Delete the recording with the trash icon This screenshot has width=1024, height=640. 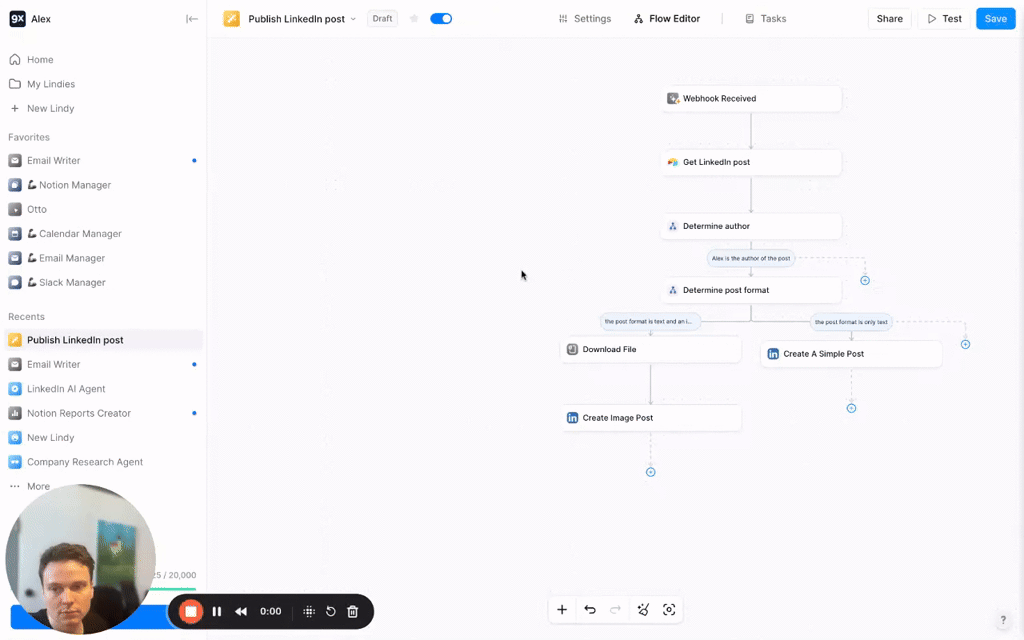[x=353, y=611]
